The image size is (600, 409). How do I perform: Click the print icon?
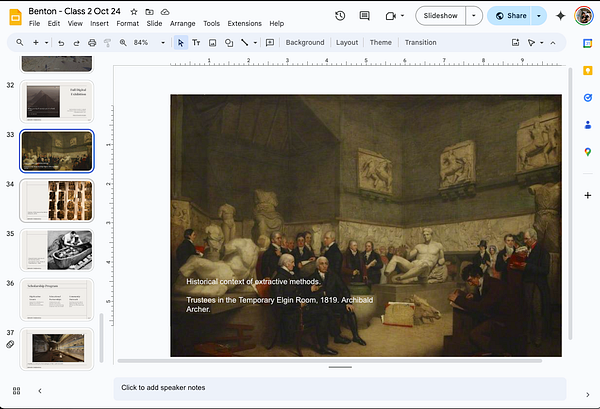tap(92, 43)
